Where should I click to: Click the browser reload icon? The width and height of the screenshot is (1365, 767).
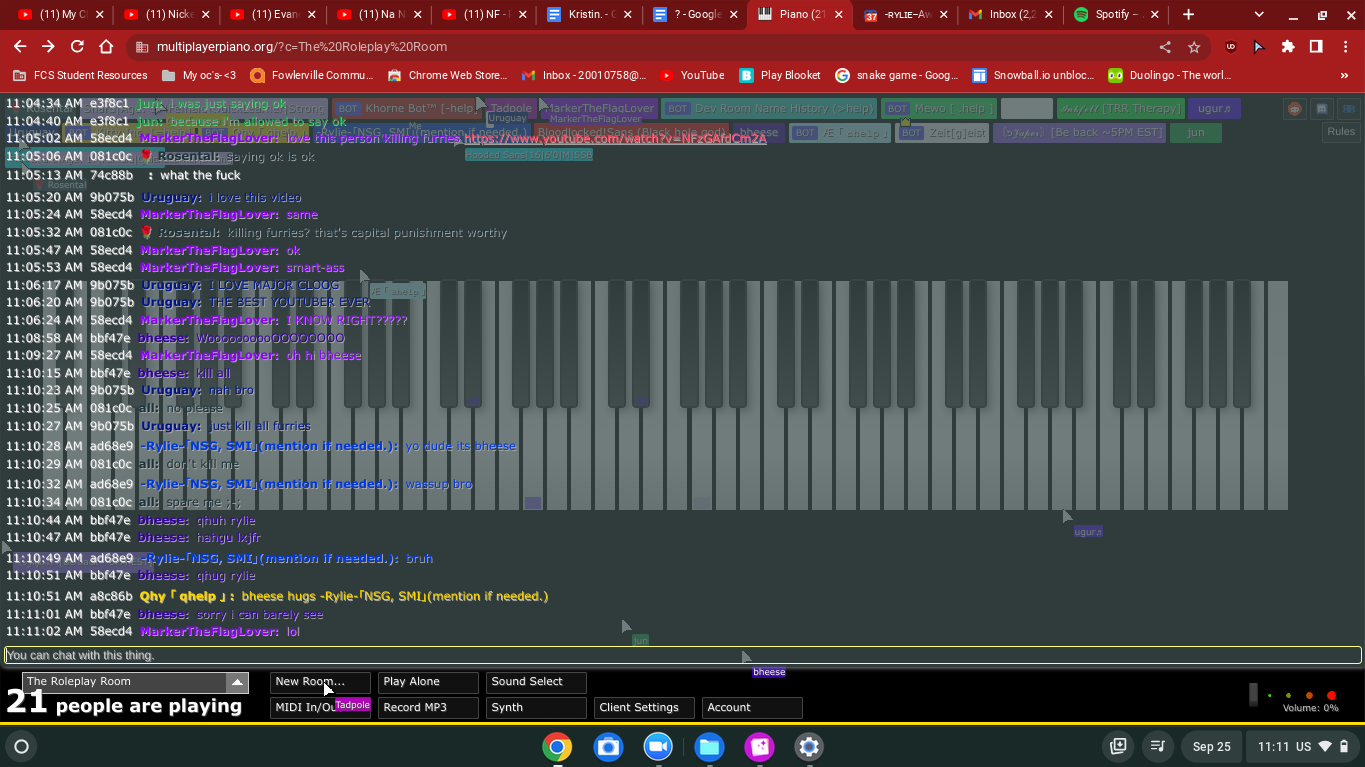click(x=77, y=47)
